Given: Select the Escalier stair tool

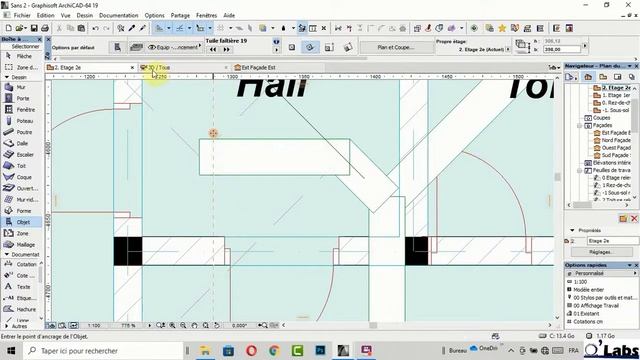Looking at the screenshot, I should coord(21,155).
